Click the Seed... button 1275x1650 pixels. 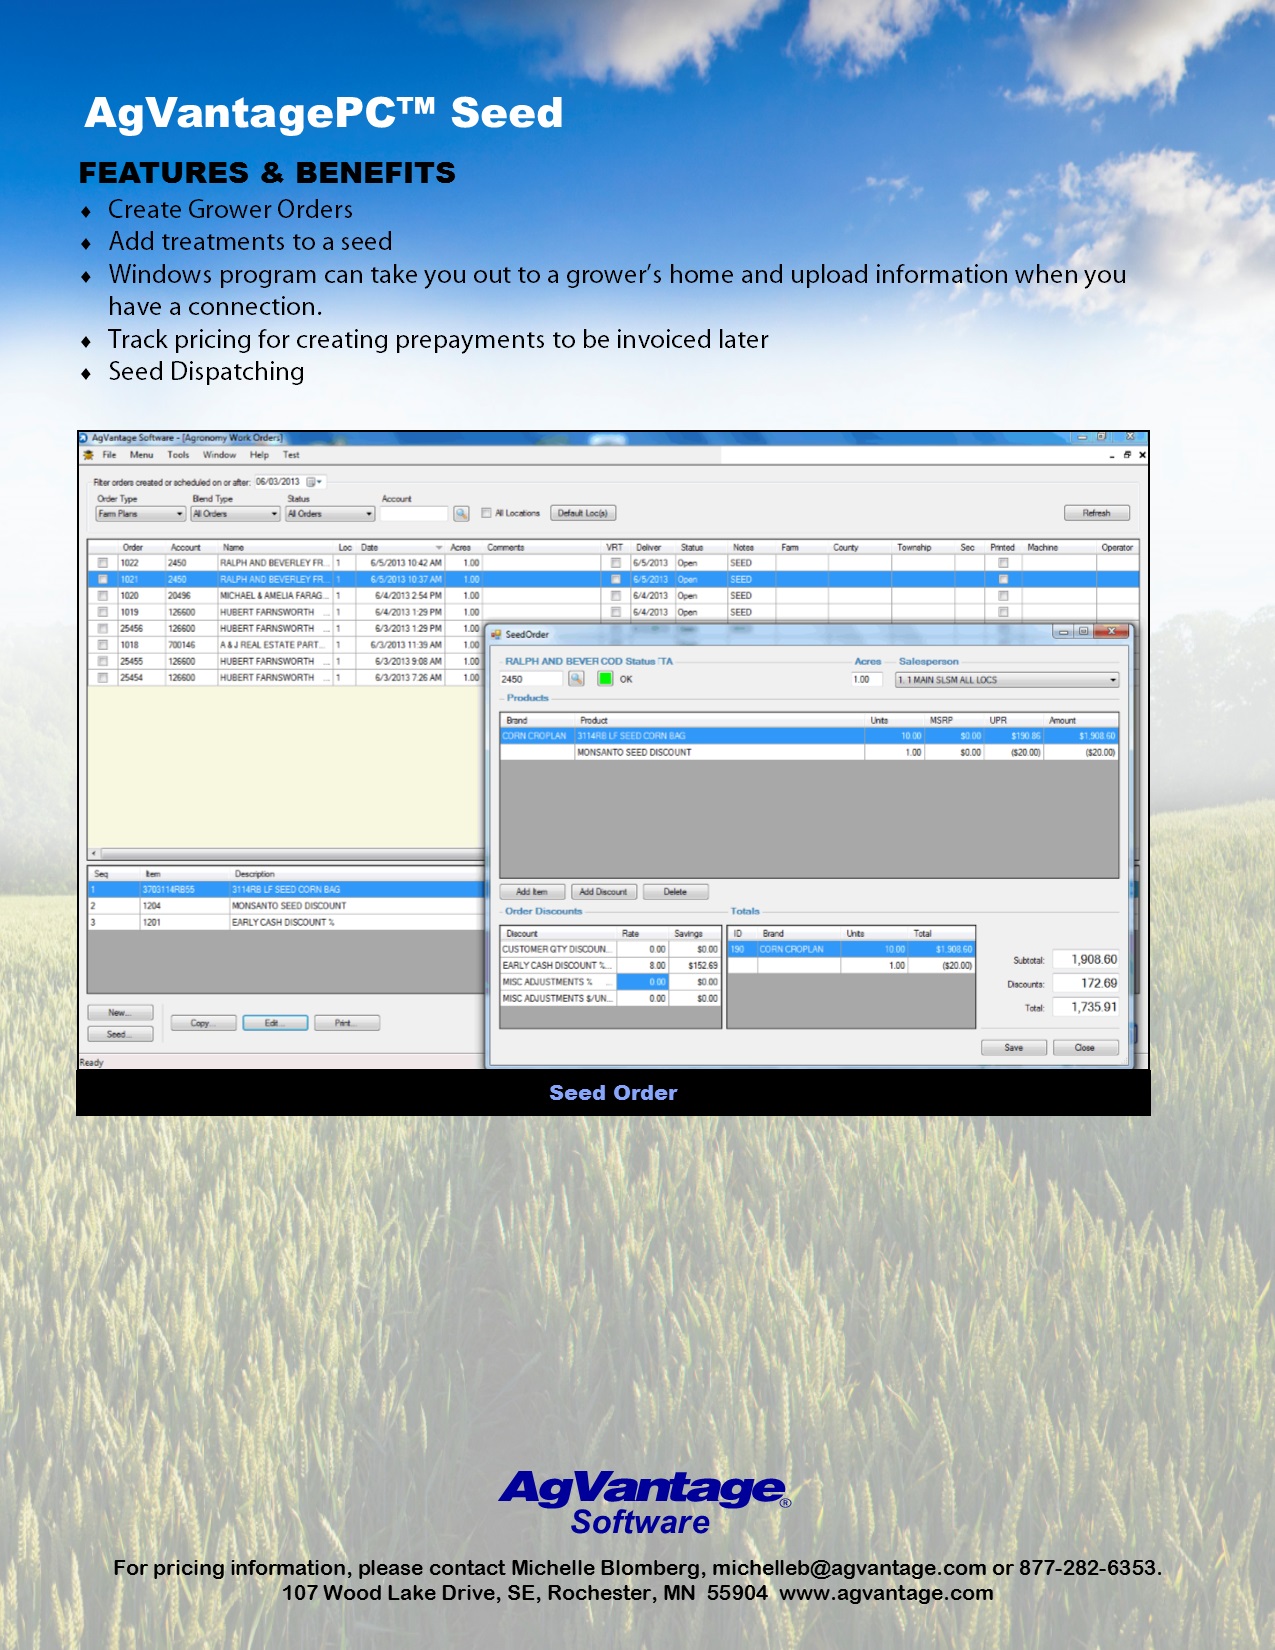pyautogui.click(x=120, y=1035)
